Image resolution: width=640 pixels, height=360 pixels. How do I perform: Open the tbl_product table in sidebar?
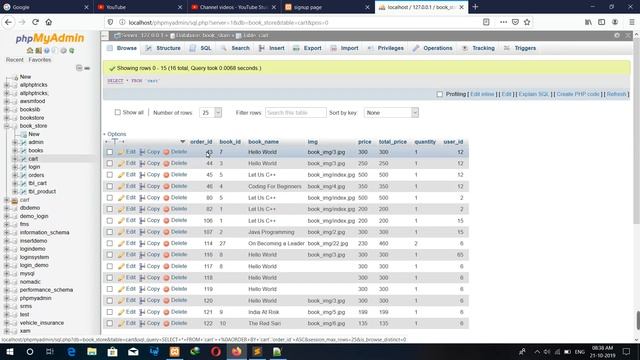click(x=42, y=191)
